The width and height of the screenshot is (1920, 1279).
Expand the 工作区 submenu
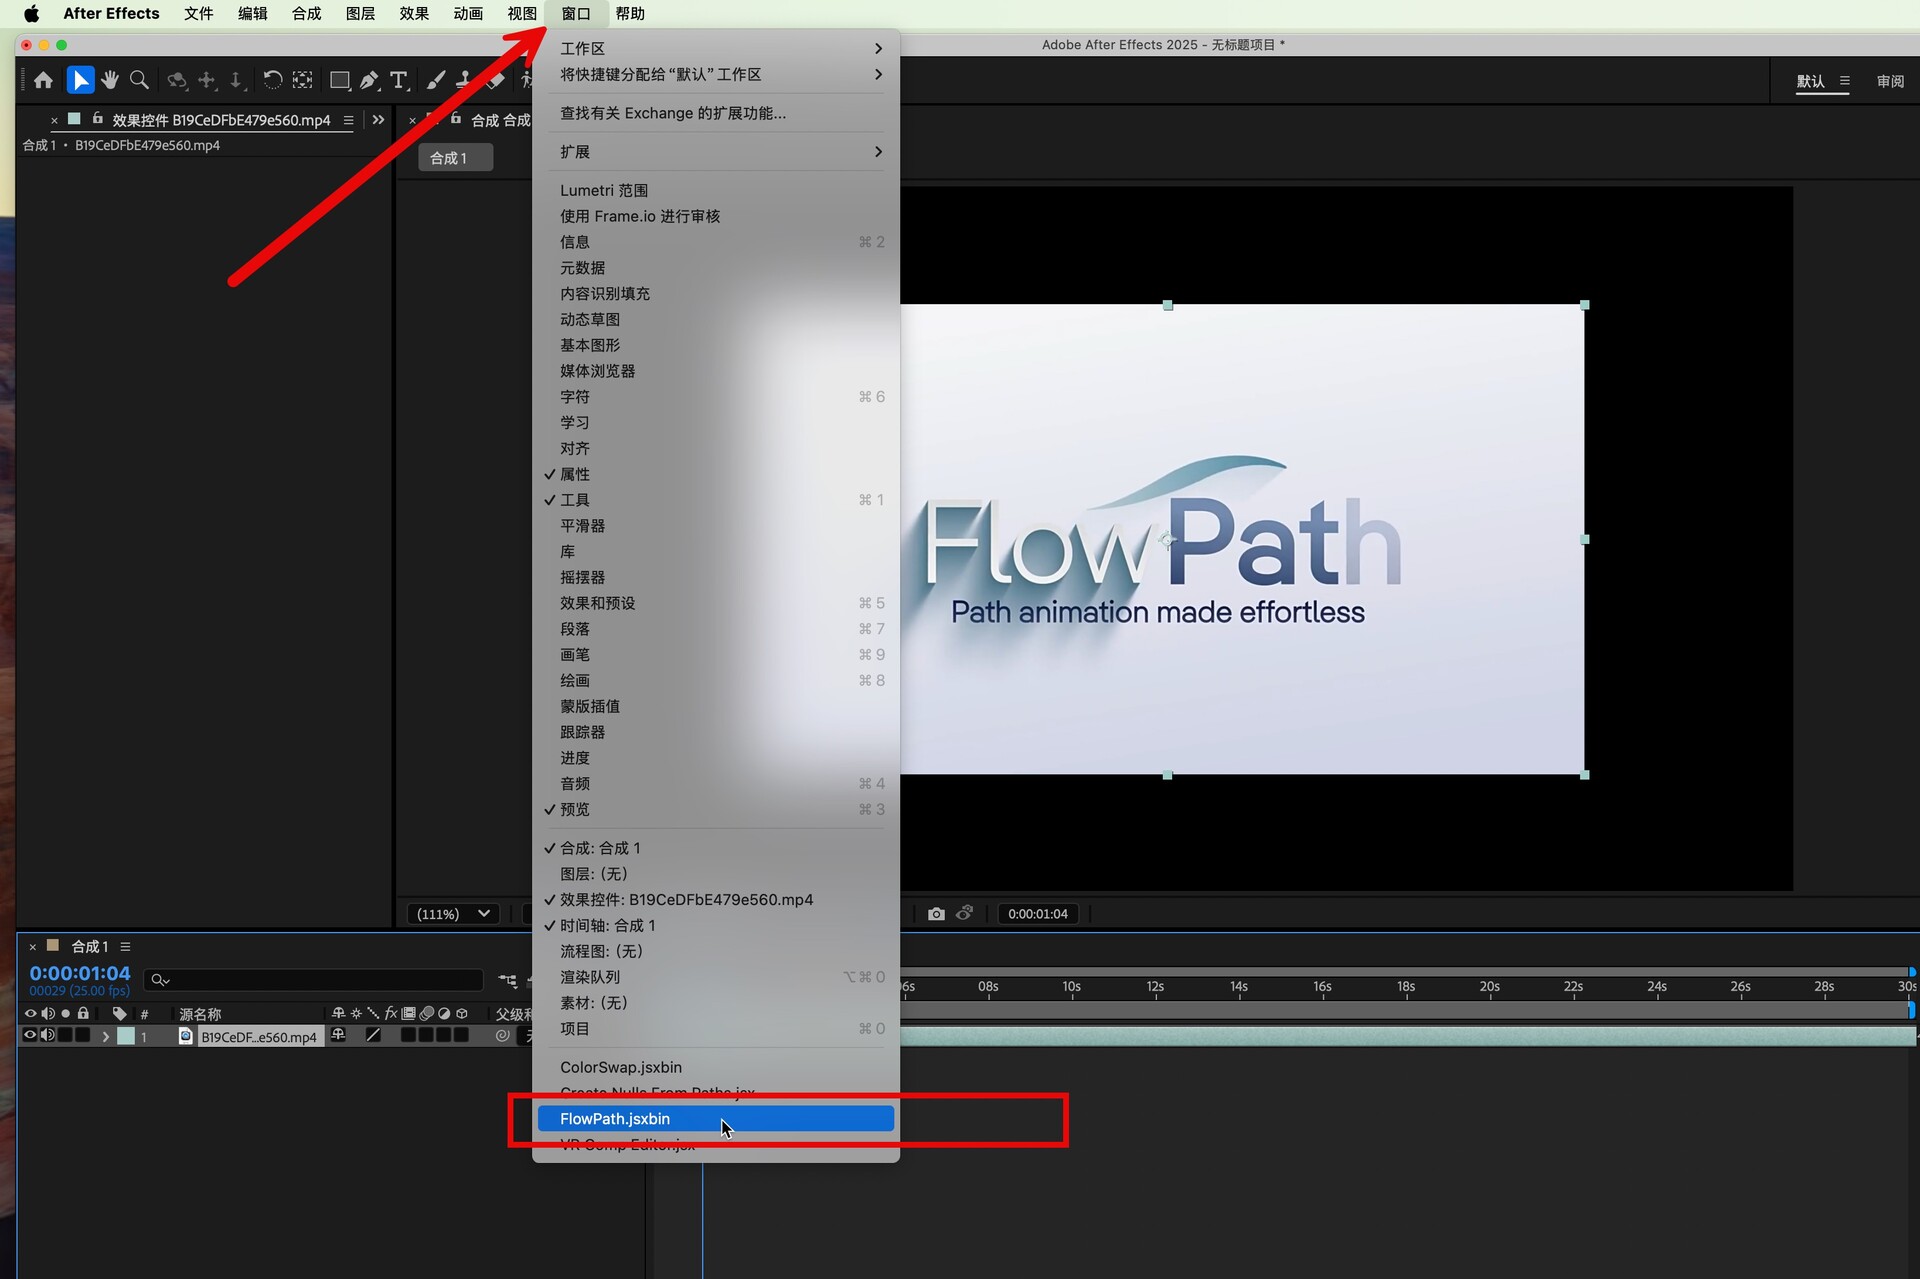[x=715, y=48]
